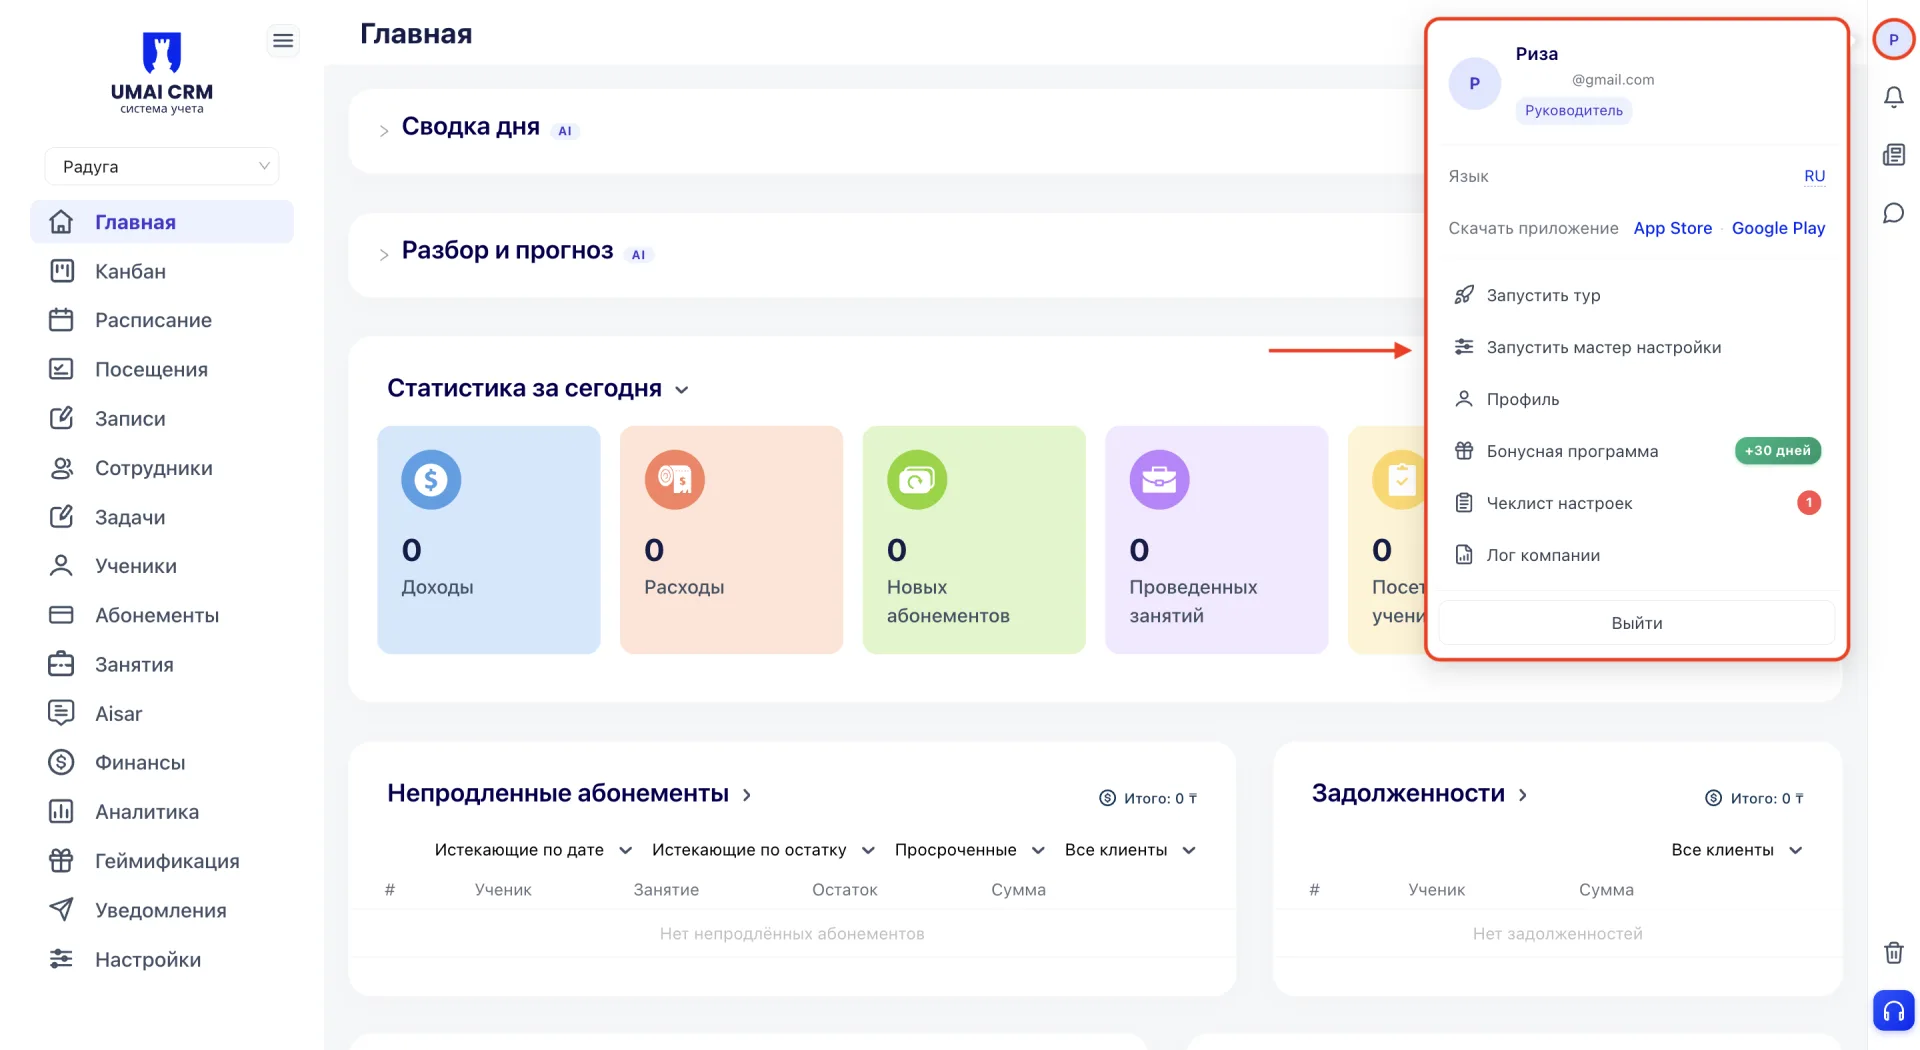This screenshot has height=1050, width=1920.
Task: Open the Радуга company dropdown
Action: (x=162, y=166)
